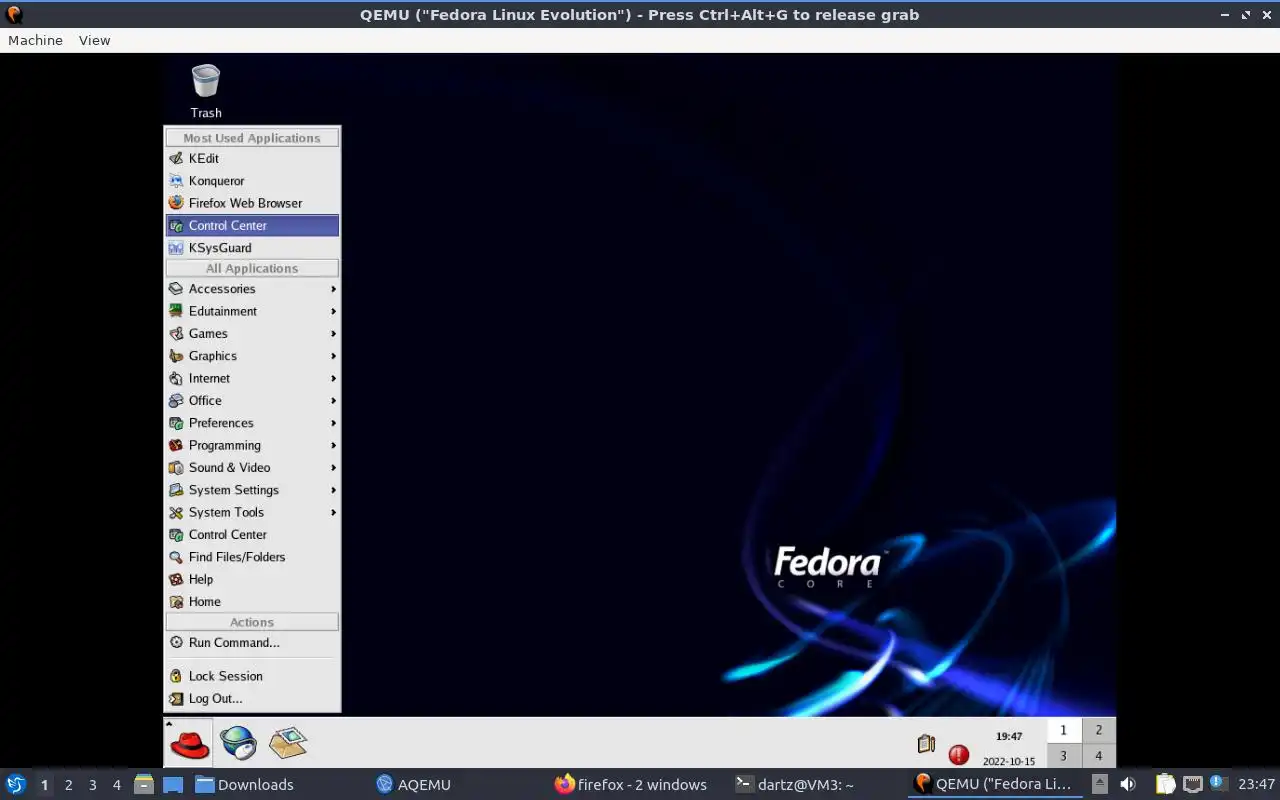
Task: Start Firefox Web Browser from menu
Action: 252,203
